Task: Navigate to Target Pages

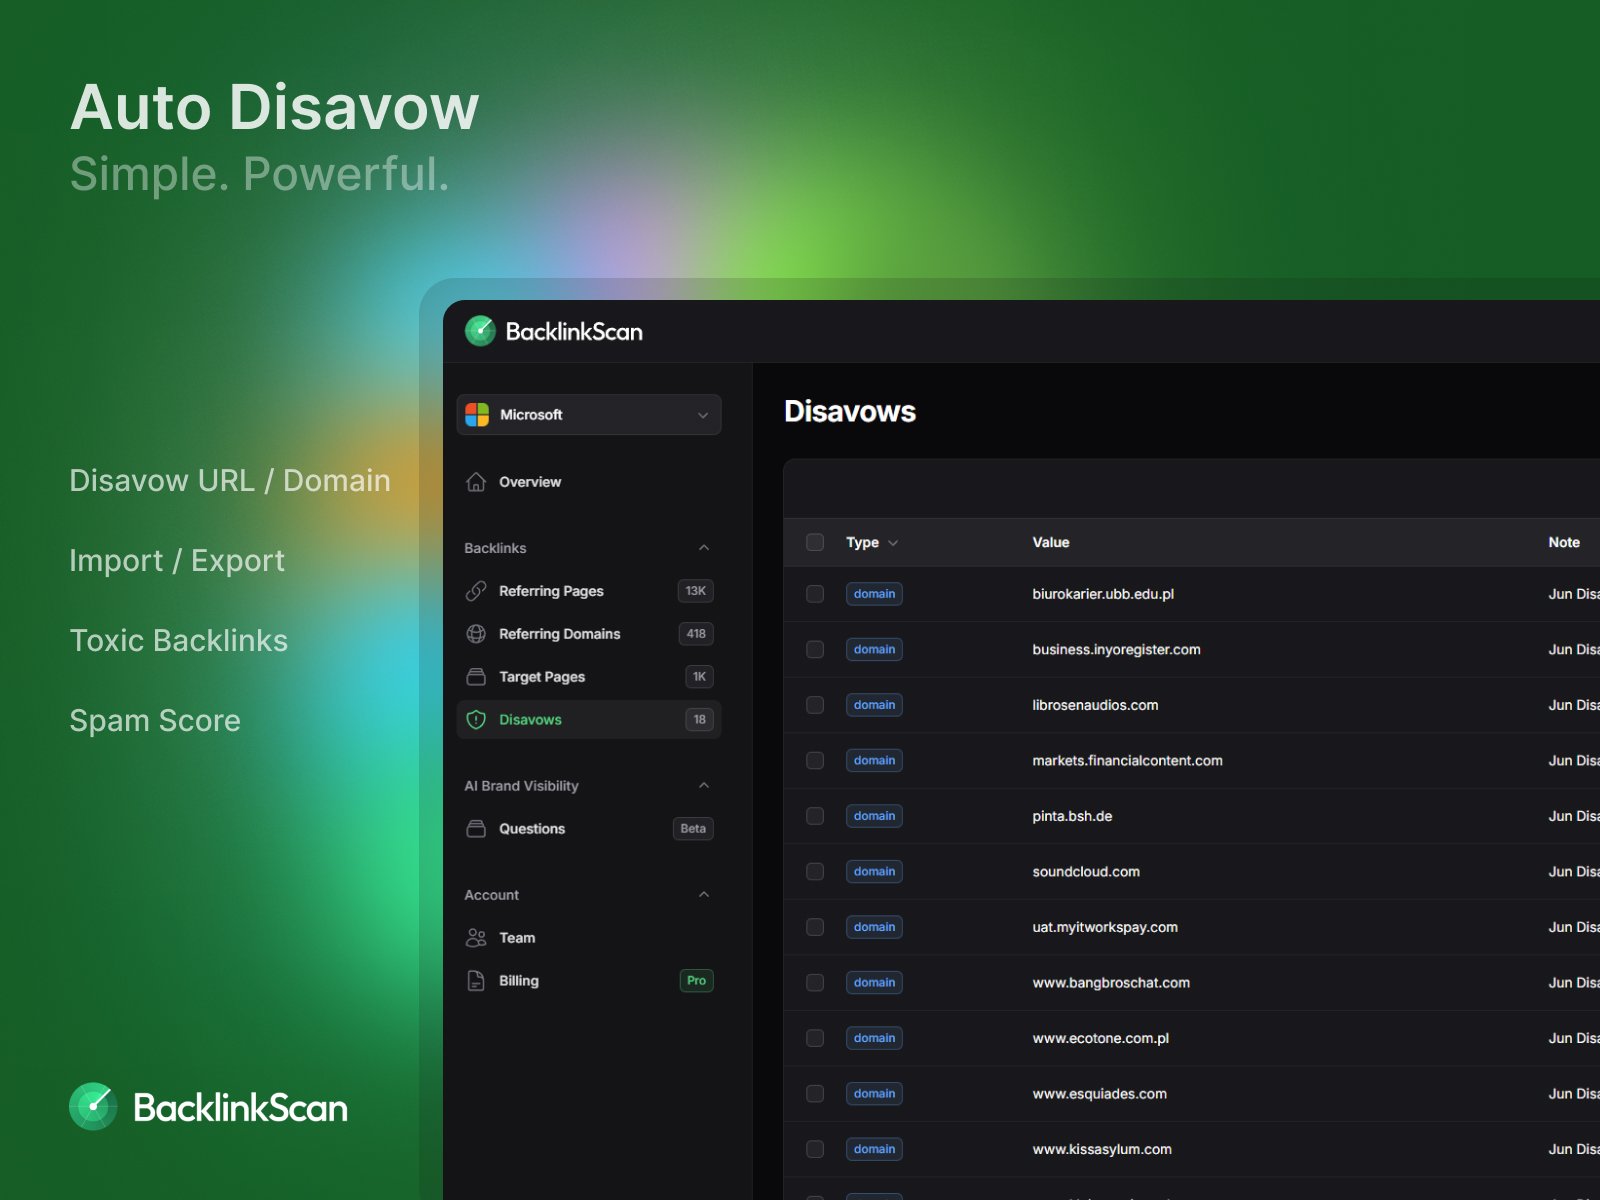Action: (589, 677)
